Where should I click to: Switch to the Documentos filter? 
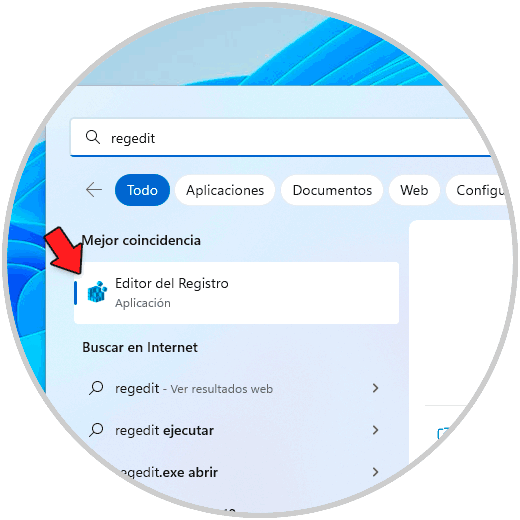coord(332,190)
